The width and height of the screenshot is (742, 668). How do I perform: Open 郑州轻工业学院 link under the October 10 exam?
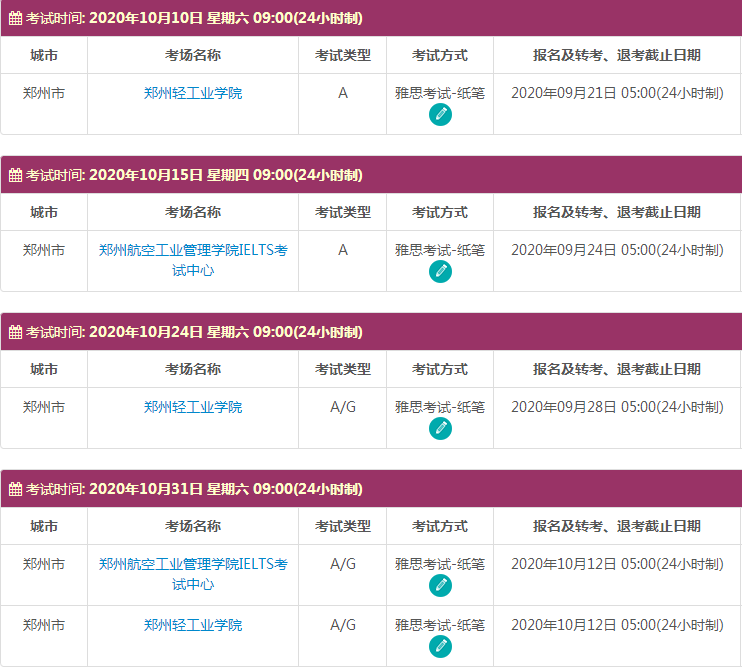point(193,93)
